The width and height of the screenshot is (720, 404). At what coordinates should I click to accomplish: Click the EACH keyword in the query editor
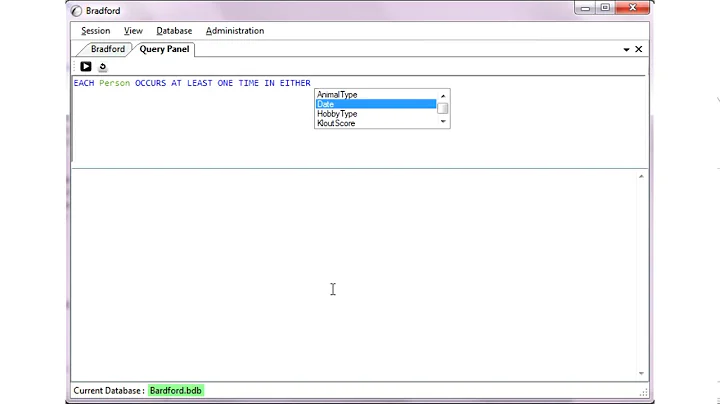pyautogui.click(x=84, y=83)
